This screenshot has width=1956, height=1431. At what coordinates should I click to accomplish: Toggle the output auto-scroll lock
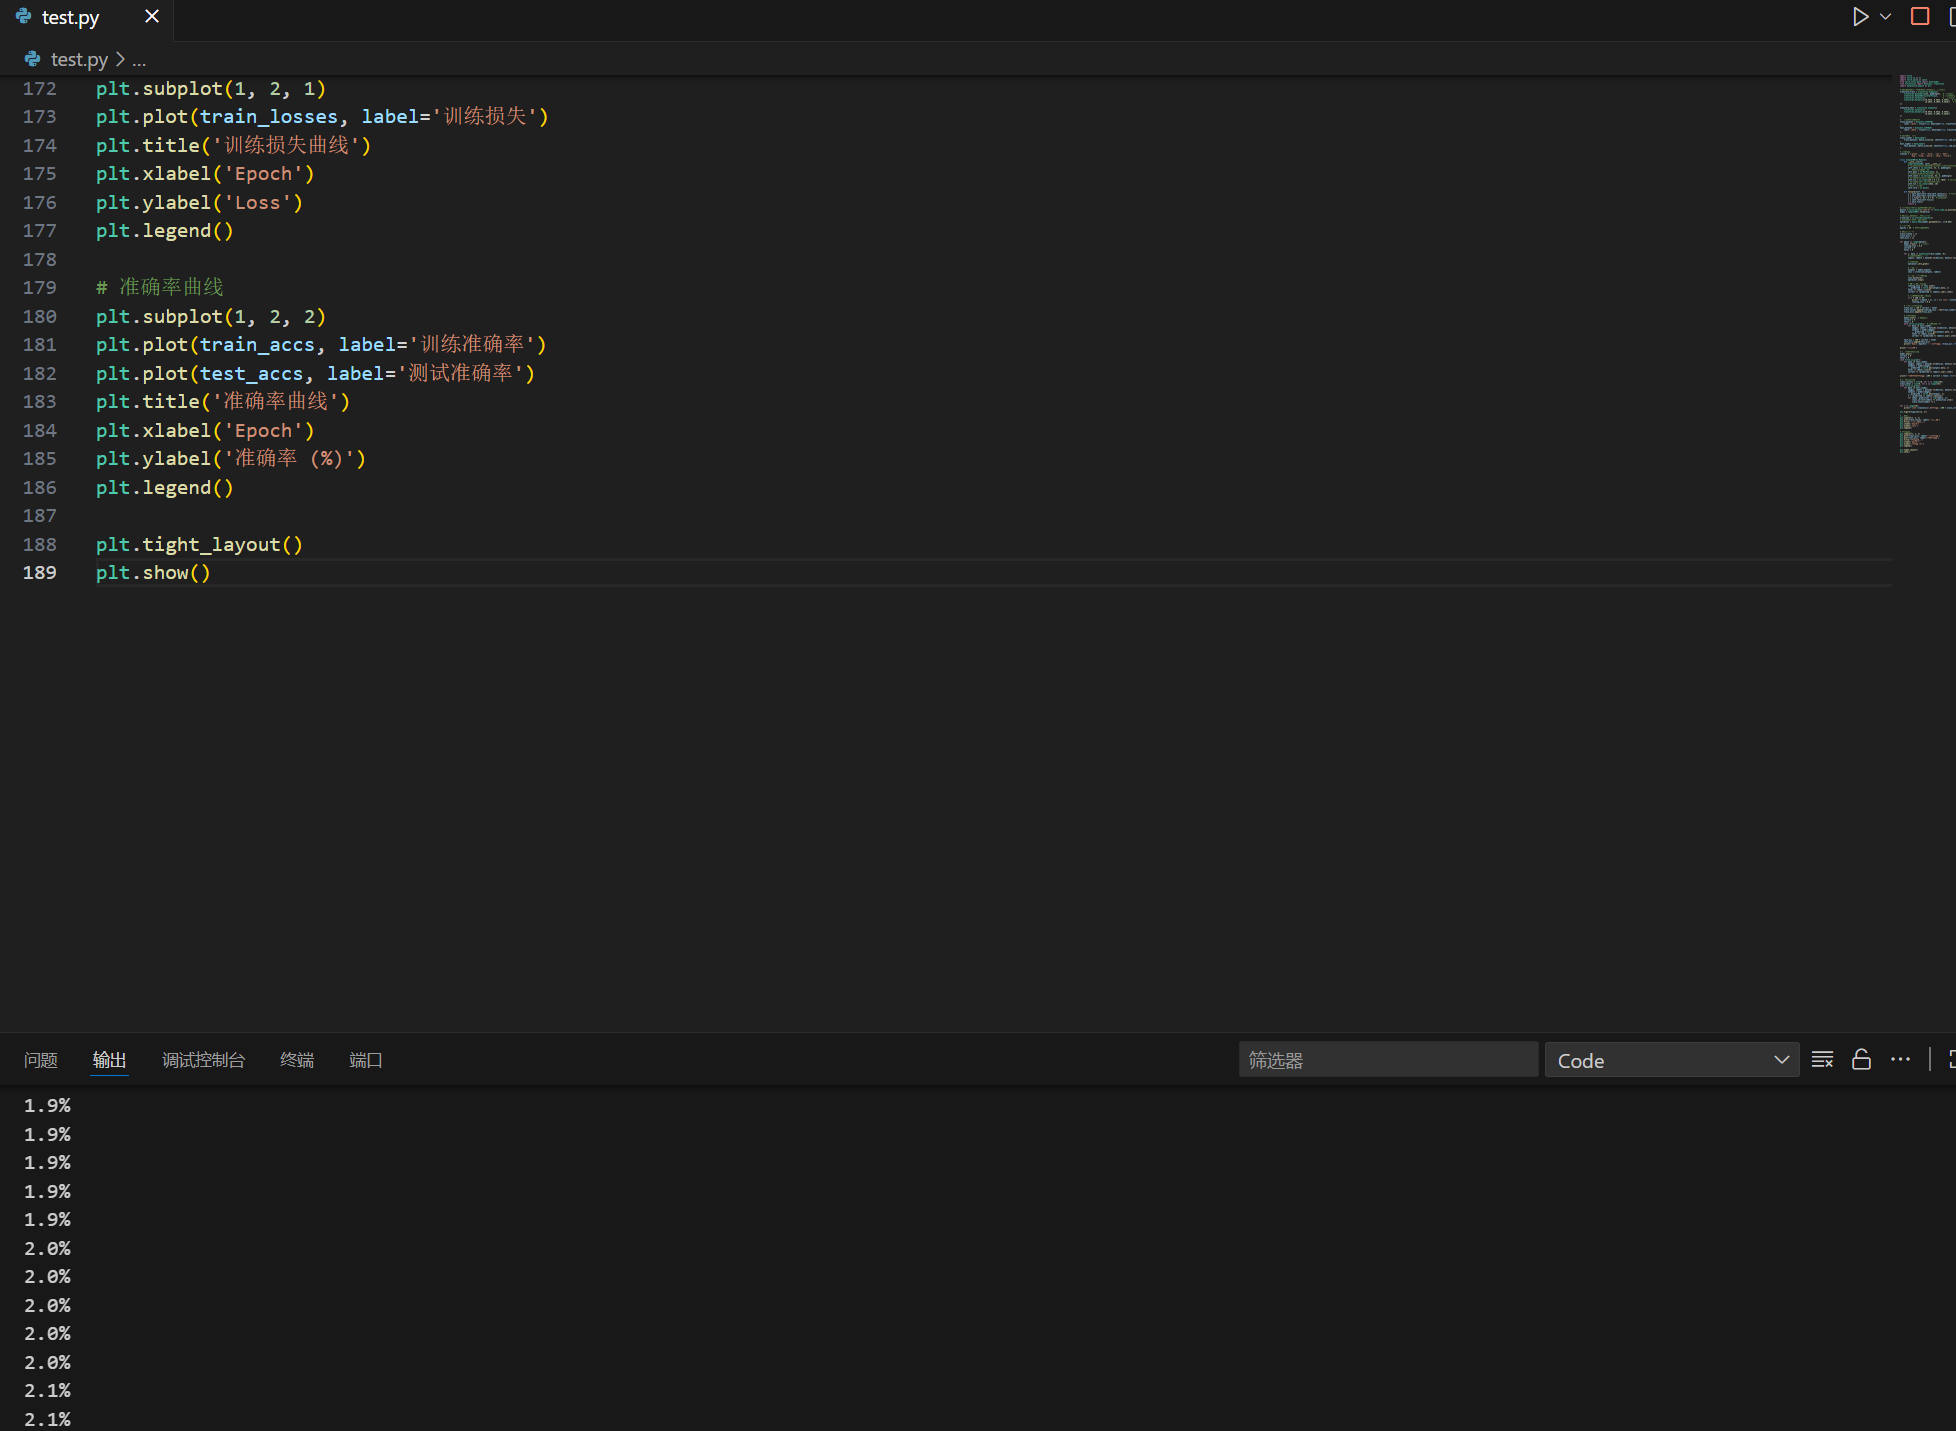1861,1060
